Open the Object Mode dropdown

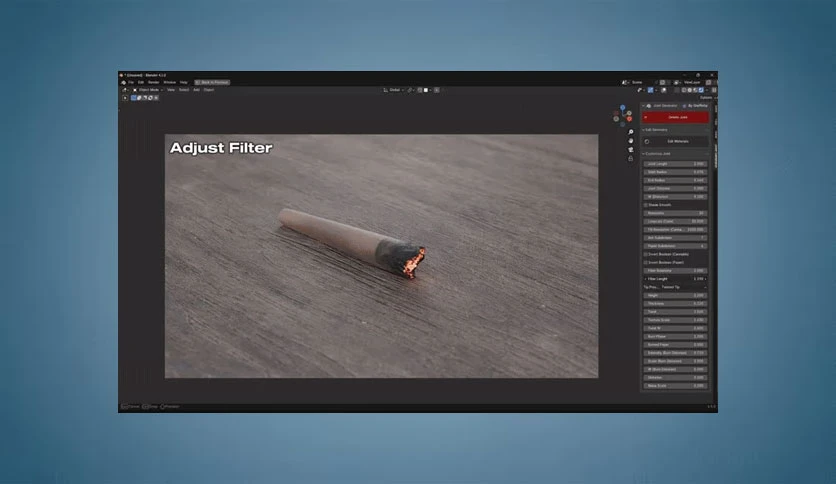148,90
